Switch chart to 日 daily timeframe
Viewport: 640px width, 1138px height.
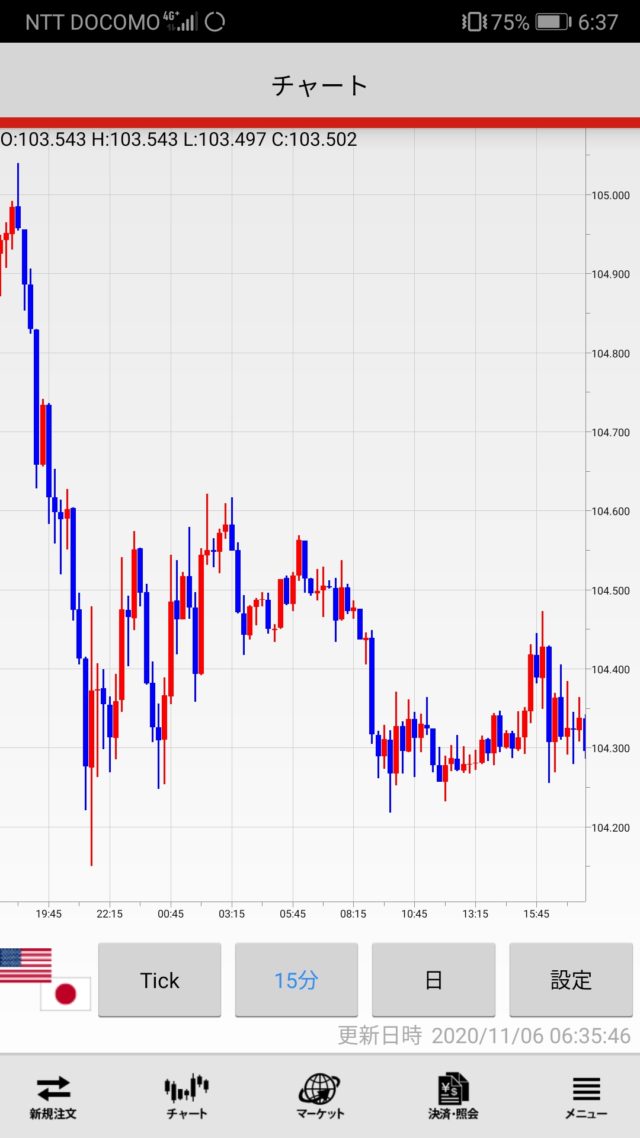coord(433,980)
